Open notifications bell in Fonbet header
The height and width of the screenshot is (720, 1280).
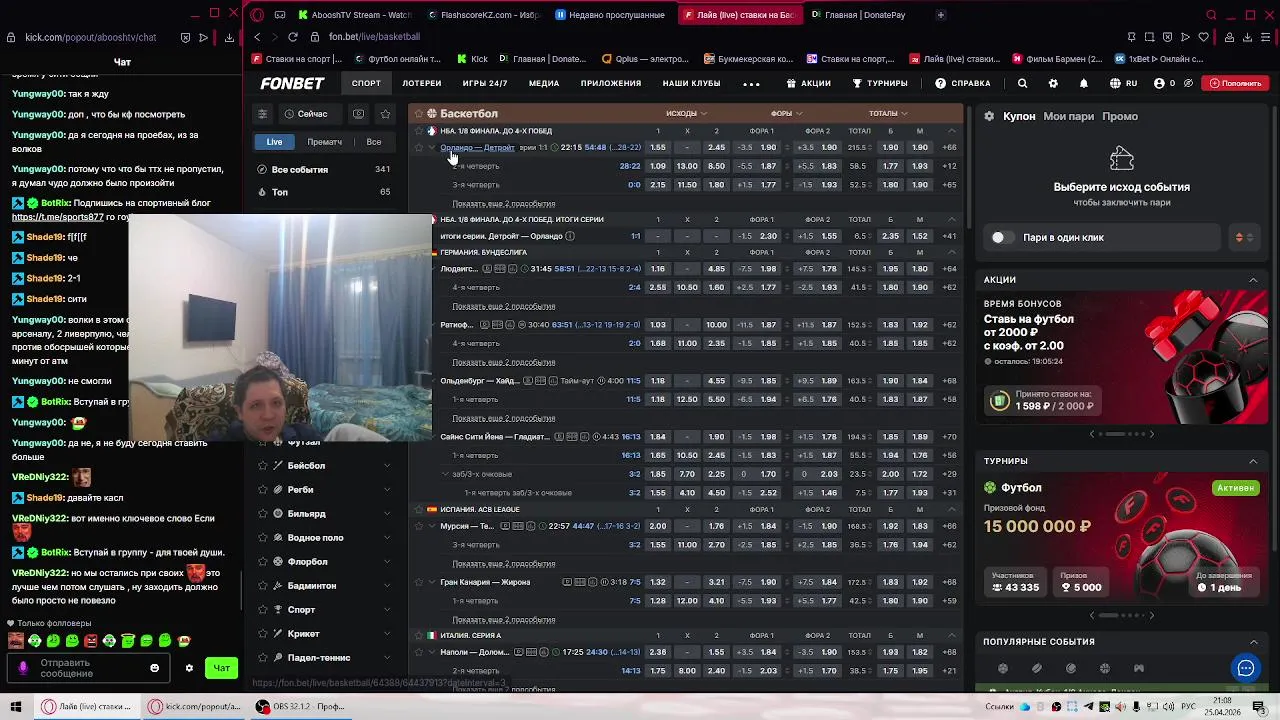pyautogui.click(x=1084, y=84)
